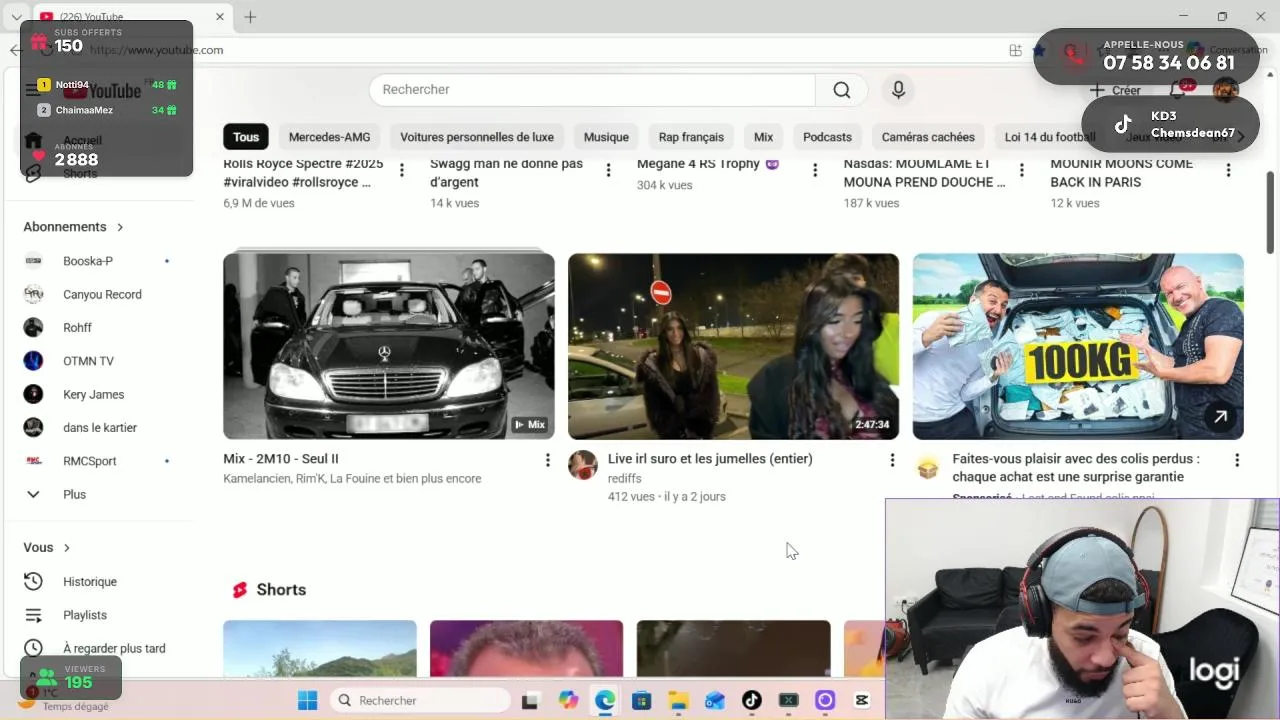Click the browser address bar URL
Viewport: 1280px width, 720px height.
click(157, 50)
